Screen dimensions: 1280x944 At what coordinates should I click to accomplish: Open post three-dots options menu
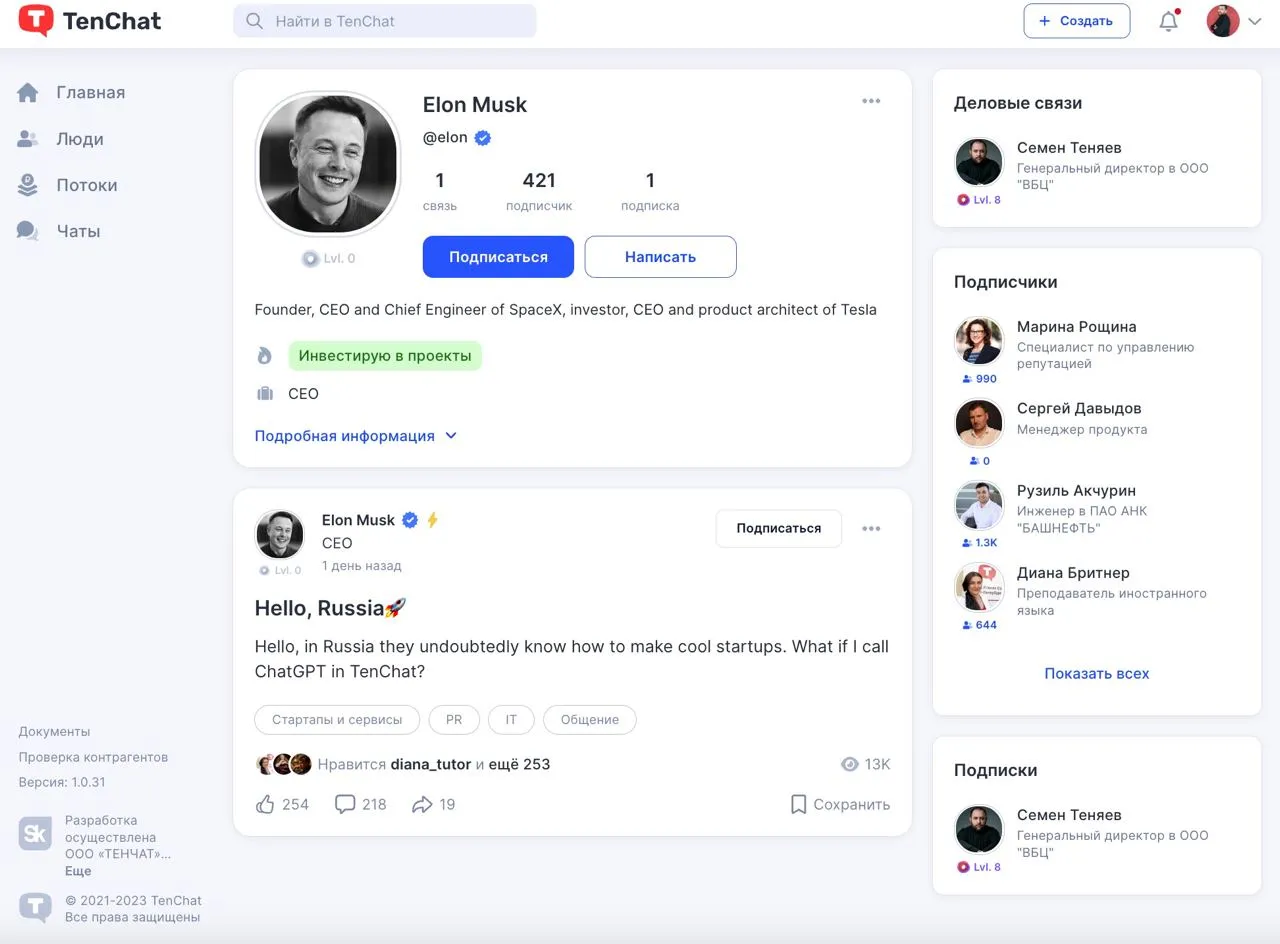tap(871, 529)
